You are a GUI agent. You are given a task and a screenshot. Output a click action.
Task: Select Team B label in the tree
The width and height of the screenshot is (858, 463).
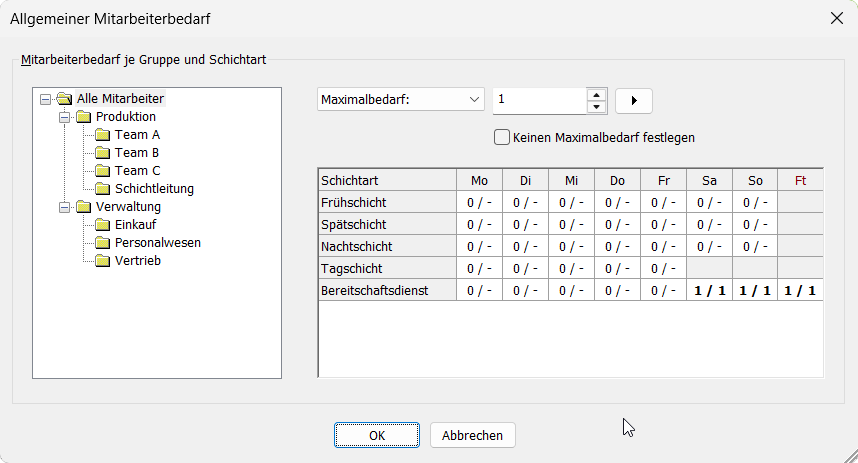pos(137,153)
